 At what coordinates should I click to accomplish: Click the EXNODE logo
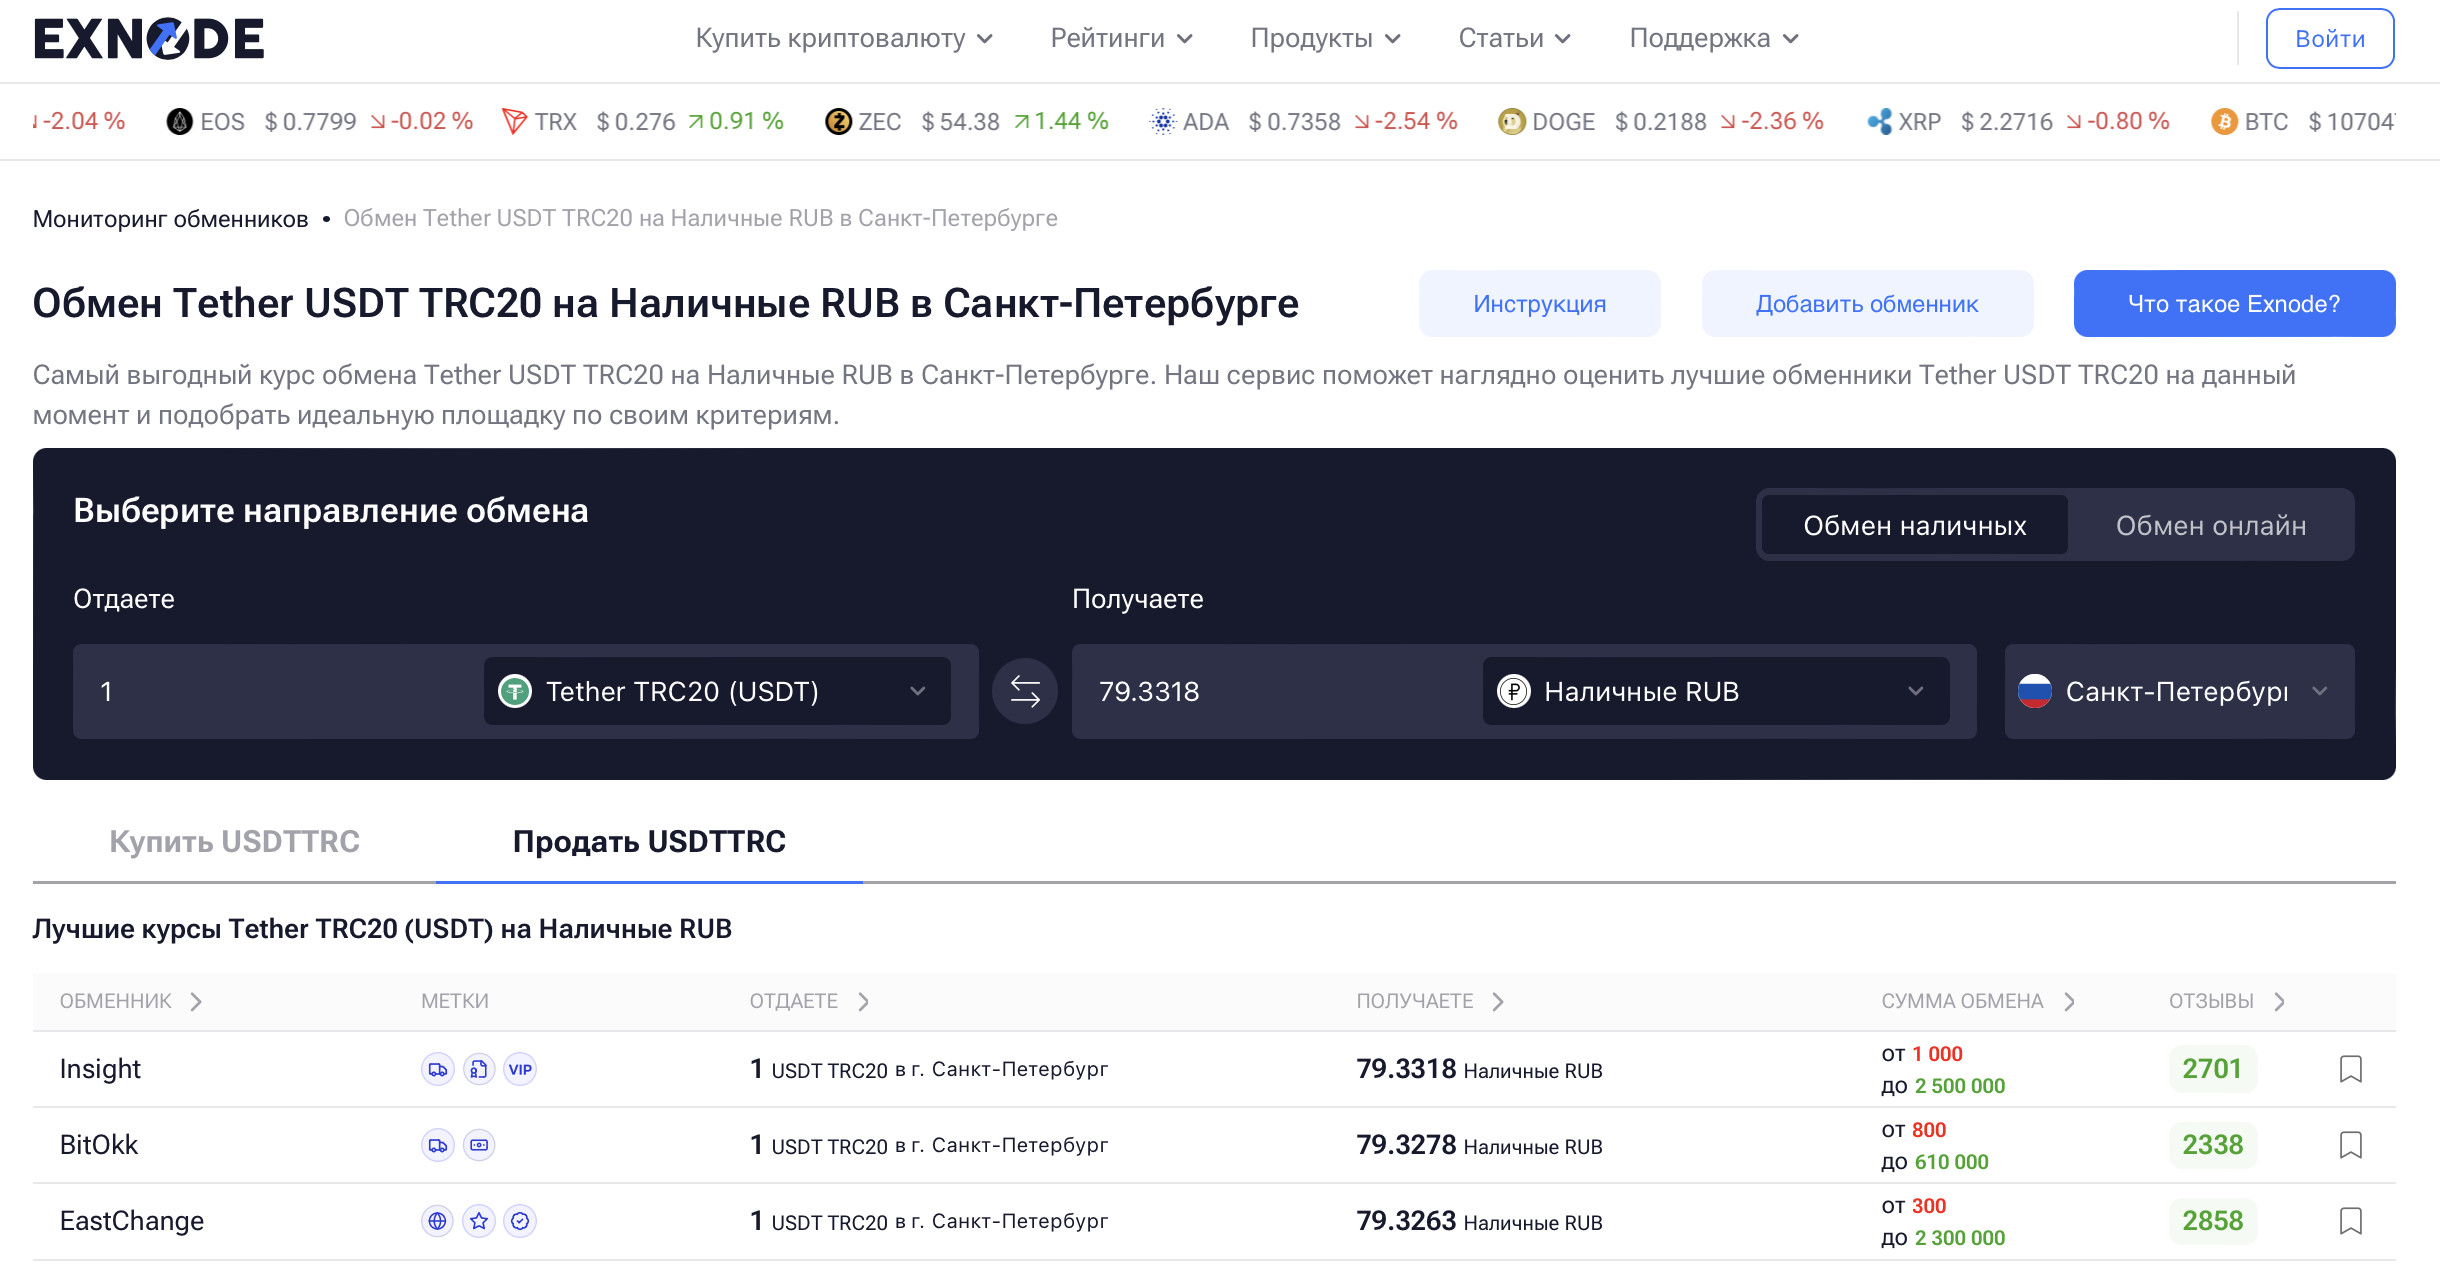pyautogui.click(x=149, y=39)
